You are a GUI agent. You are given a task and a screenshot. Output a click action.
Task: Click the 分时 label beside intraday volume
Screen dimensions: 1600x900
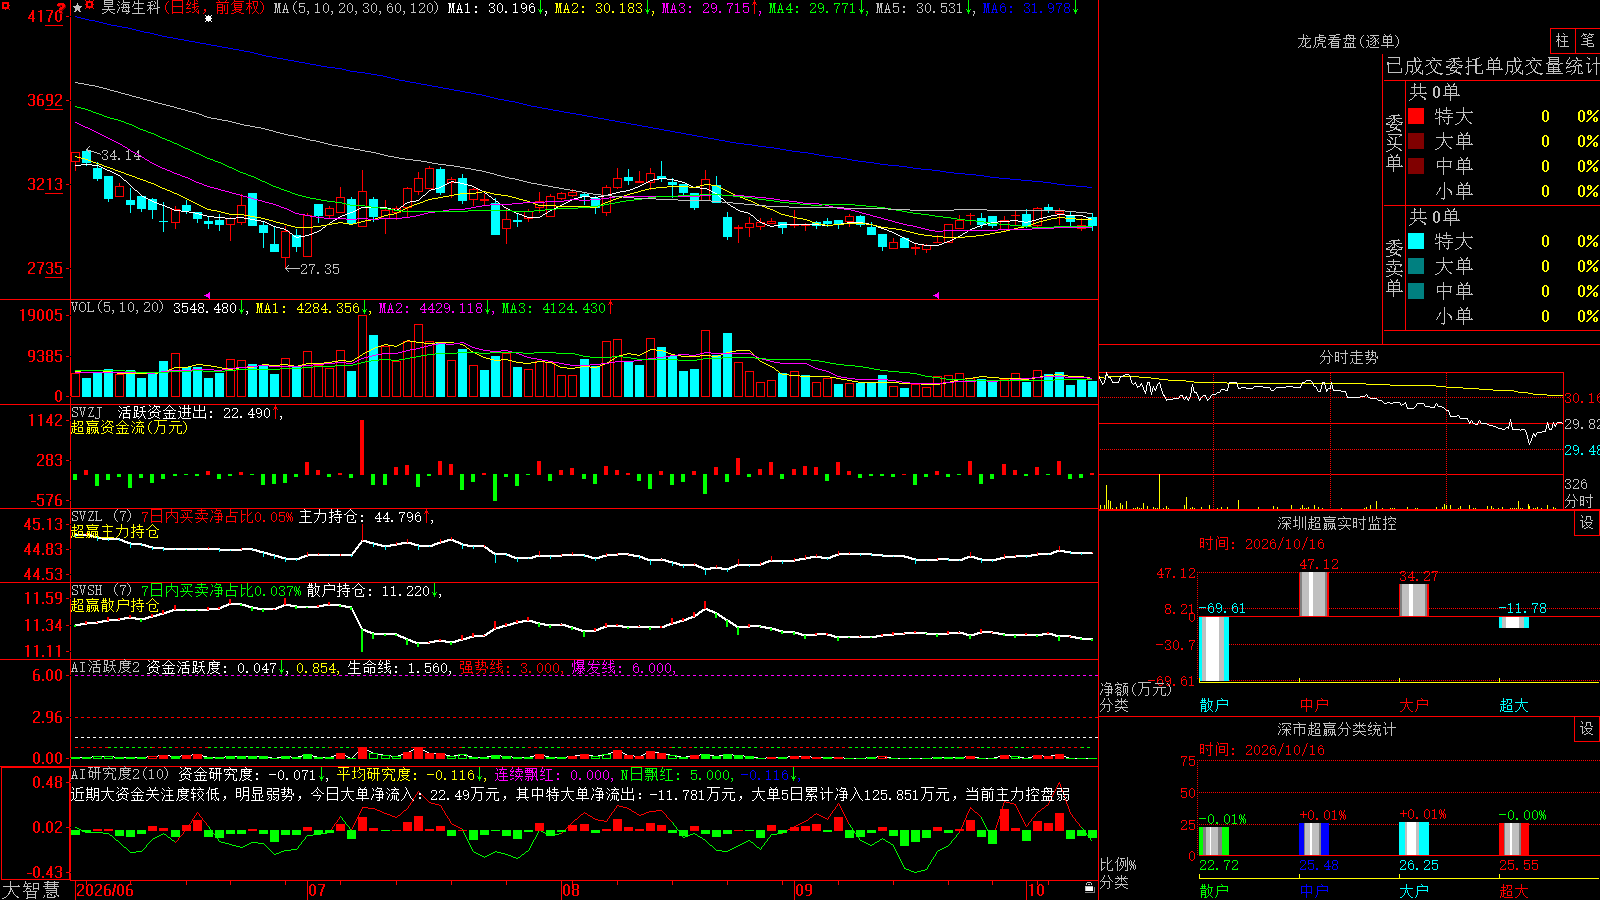(1579, 500)
